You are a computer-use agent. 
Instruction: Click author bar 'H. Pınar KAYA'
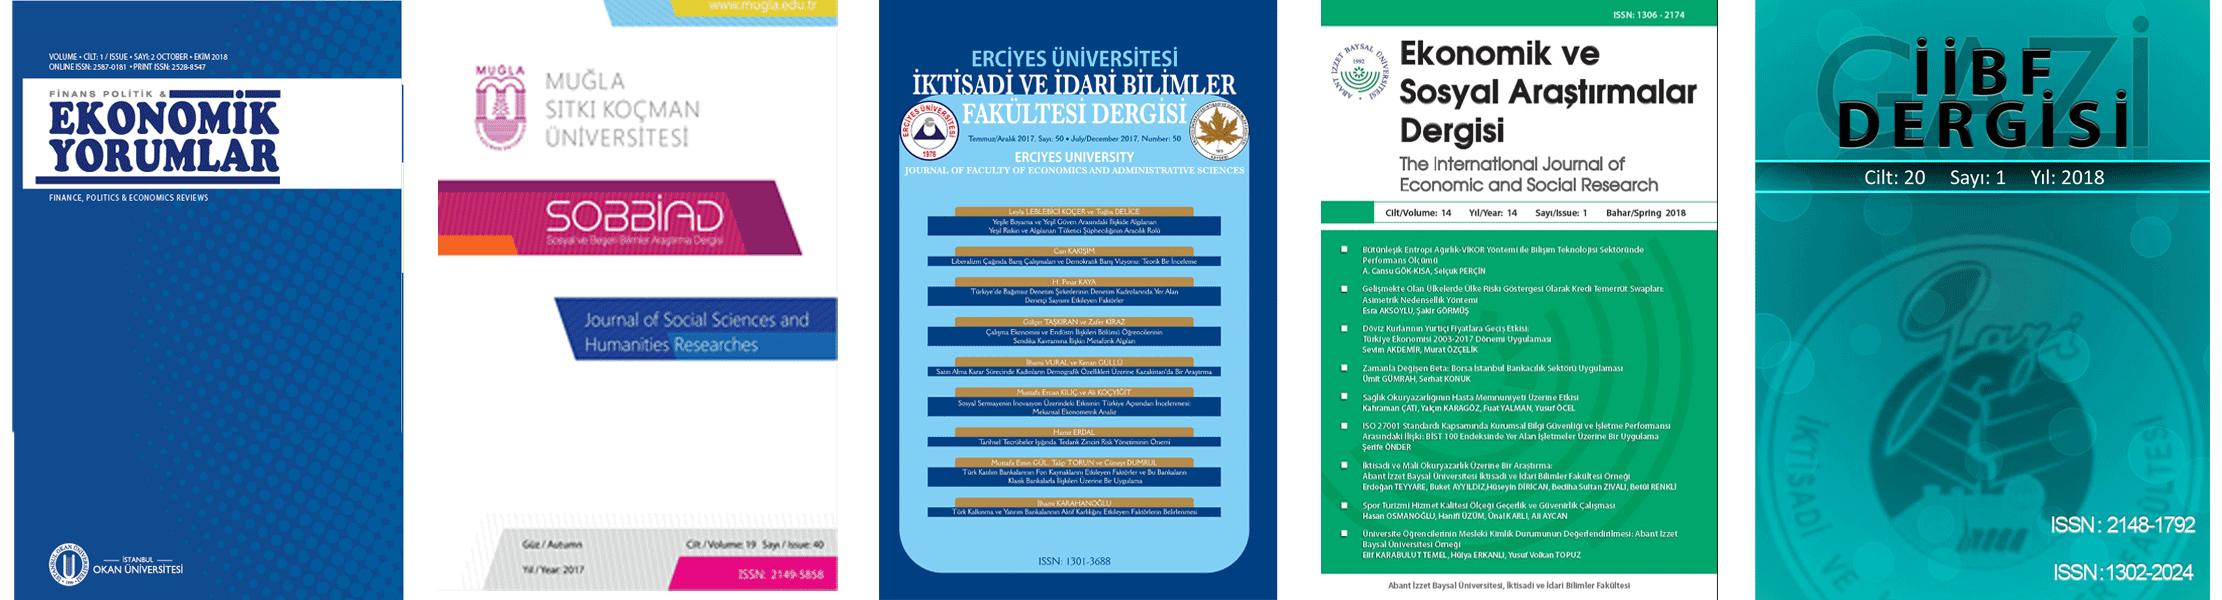(1074, 282)
